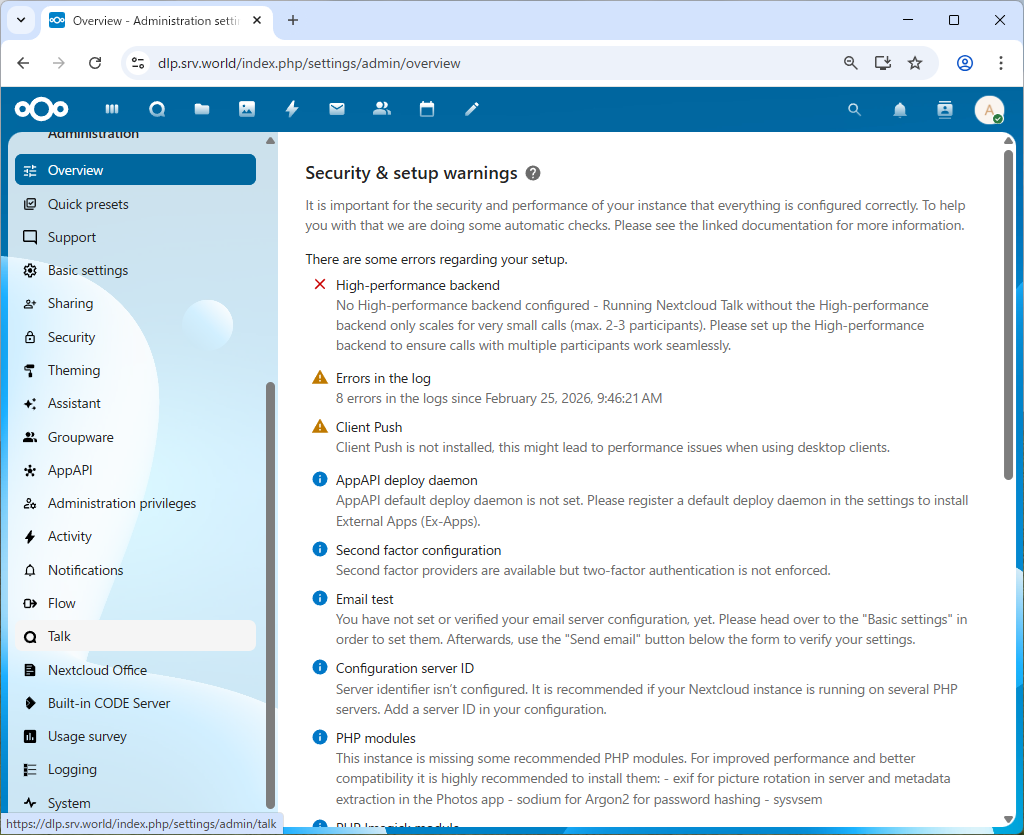Open Assistant settings
Screen dimensions: 1024x835
click(135, 403)
